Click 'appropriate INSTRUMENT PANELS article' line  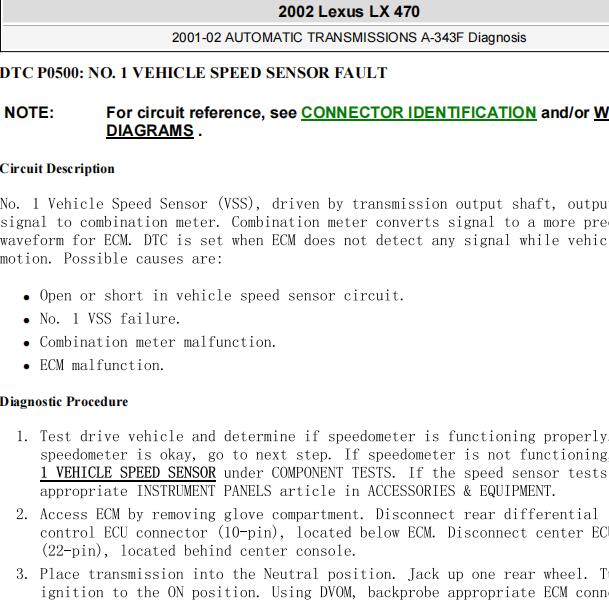(x=298, y=491)
